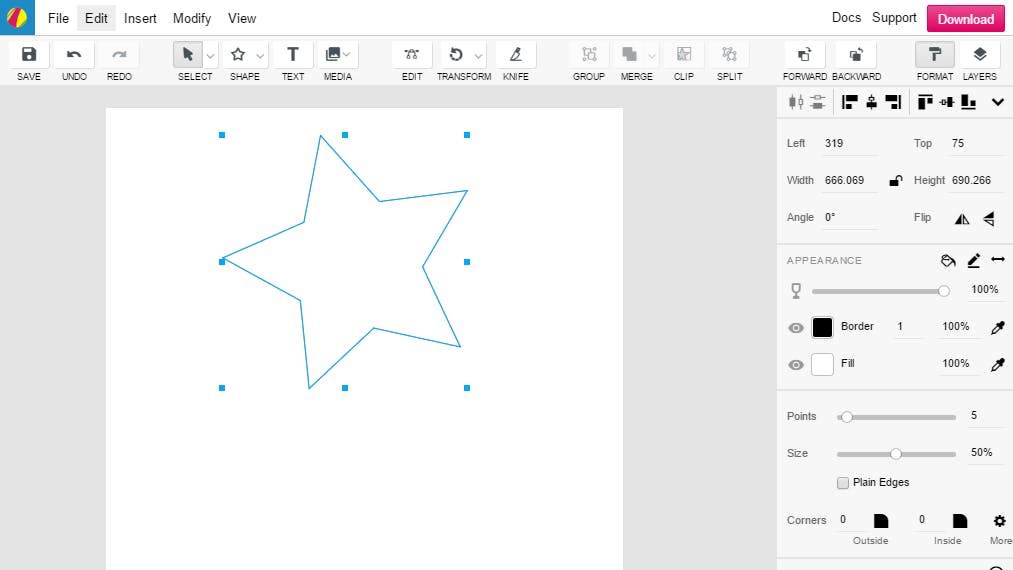Select the Knife tool
Screen dimensions: 1013x570
516,55
